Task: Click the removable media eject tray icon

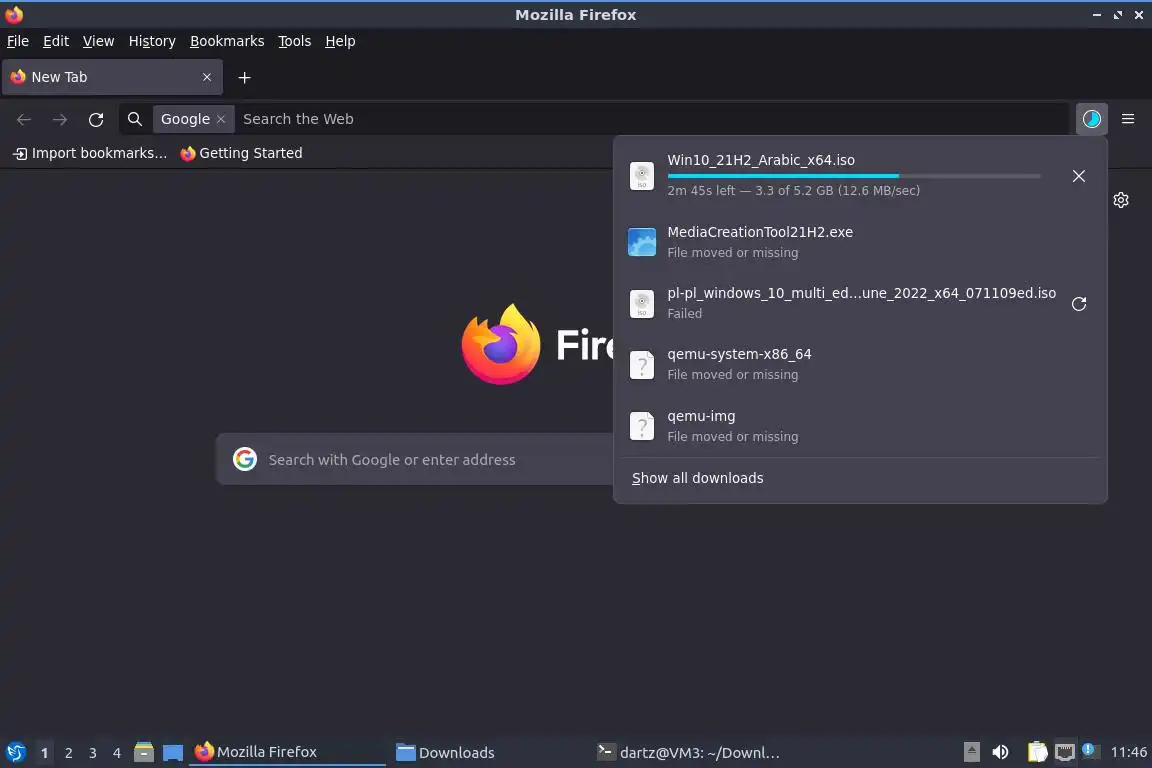Action: [x=971, y=752]
